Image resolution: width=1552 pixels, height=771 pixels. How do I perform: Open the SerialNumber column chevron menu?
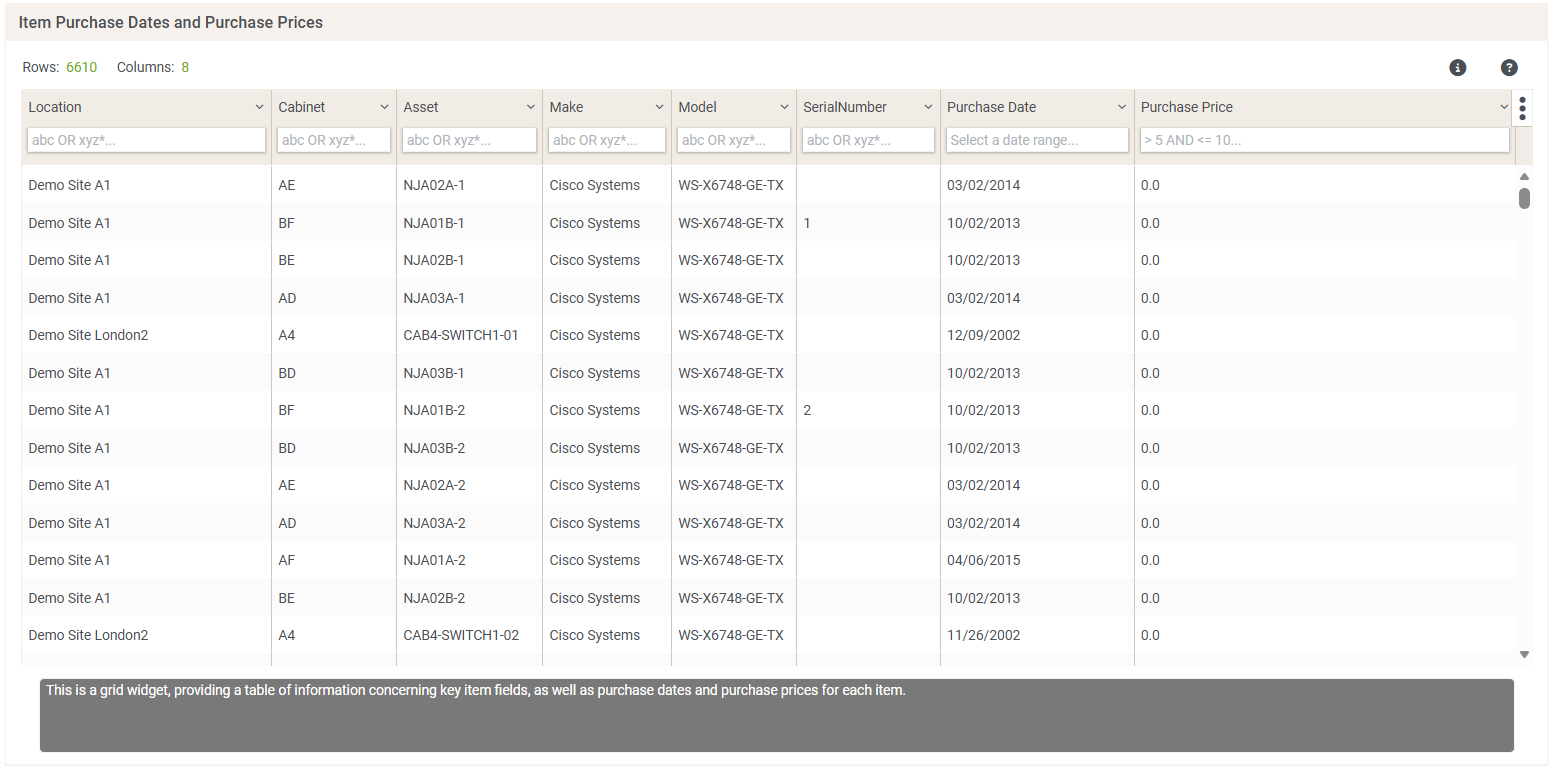[928, 107]
